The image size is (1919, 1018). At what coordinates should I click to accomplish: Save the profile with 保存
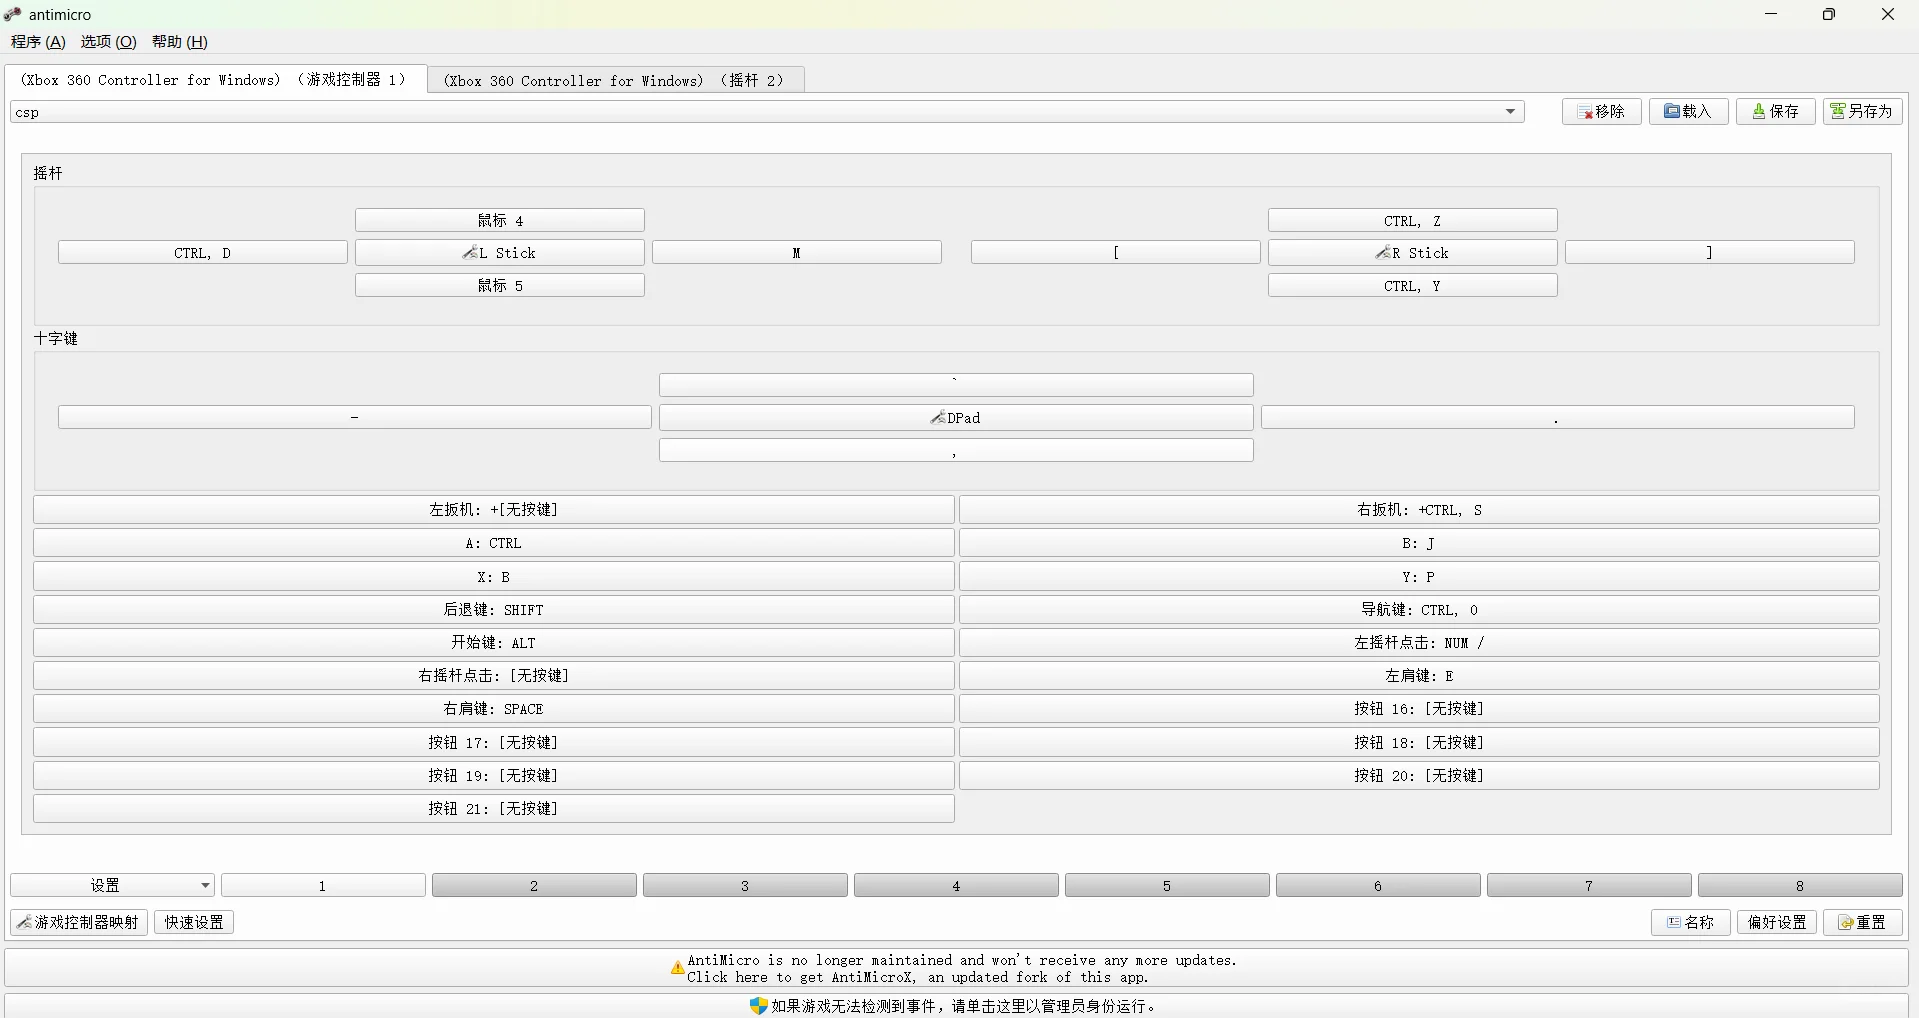click(1776, 112)
